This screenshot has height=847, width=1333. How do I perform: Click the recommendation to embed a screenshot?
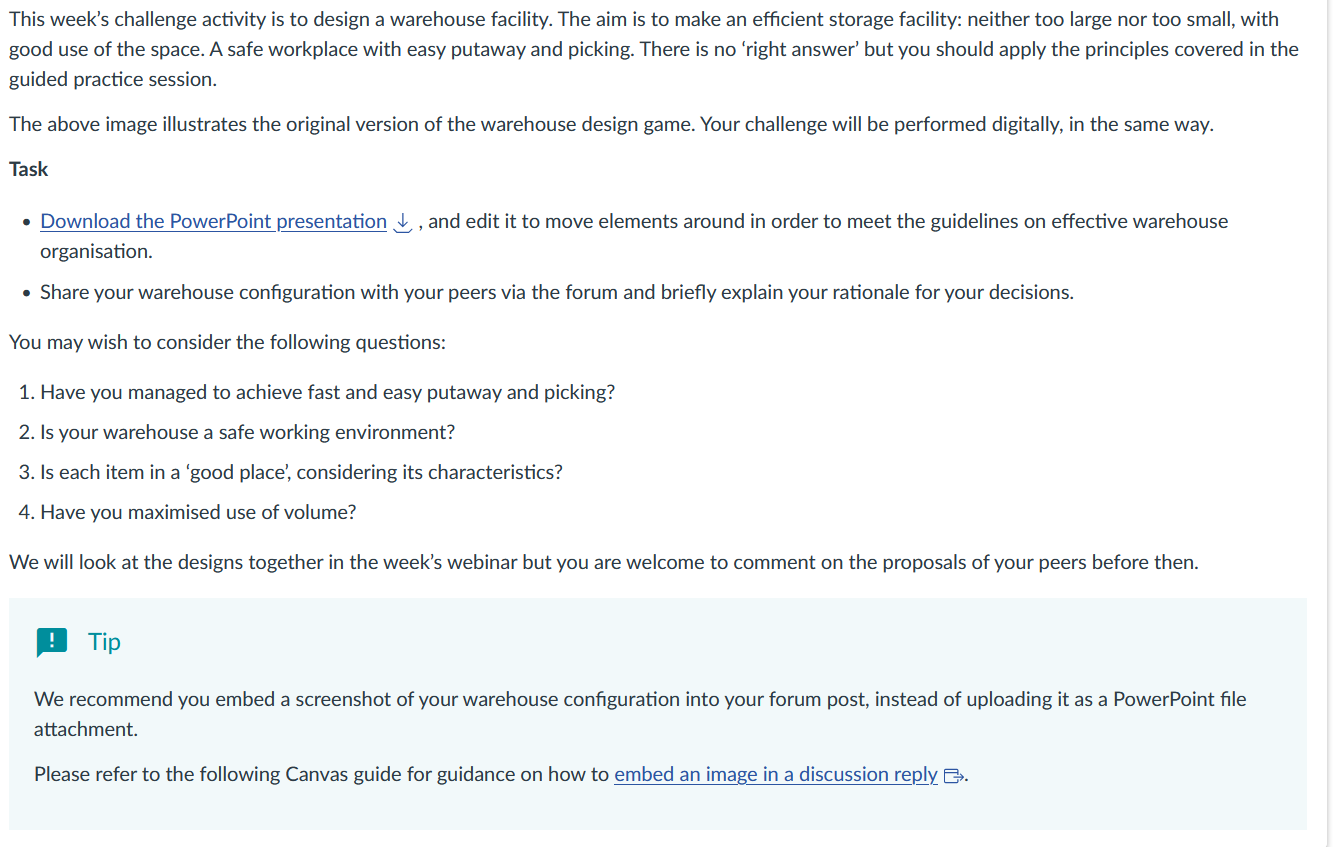[640, 714]
